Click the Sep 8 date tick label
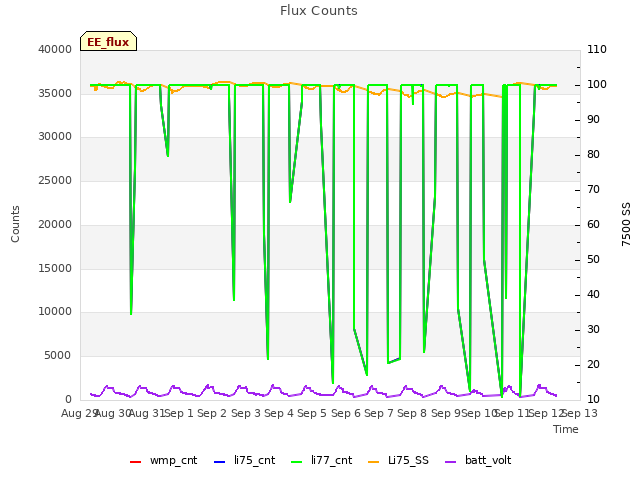This screenshot has height=480, width=640. click(412, 413)
